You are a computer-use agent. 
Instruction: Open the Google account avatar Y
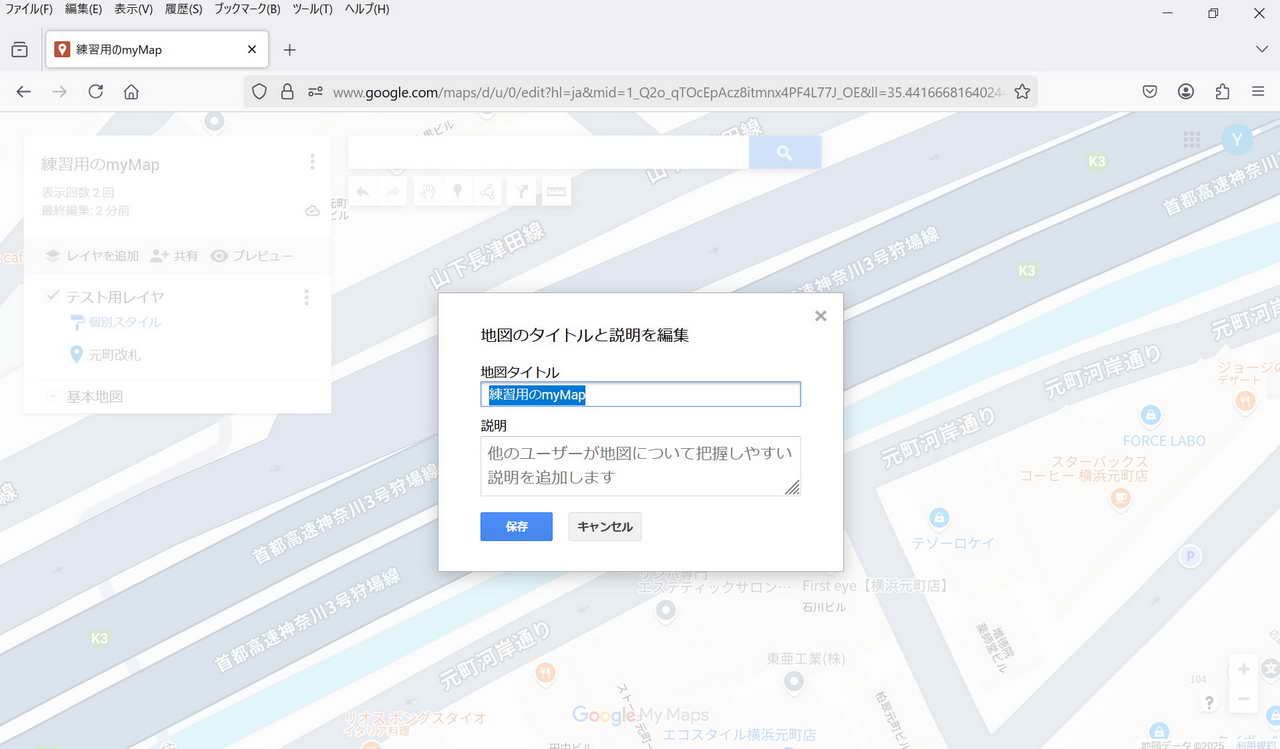pos(1237,140)
